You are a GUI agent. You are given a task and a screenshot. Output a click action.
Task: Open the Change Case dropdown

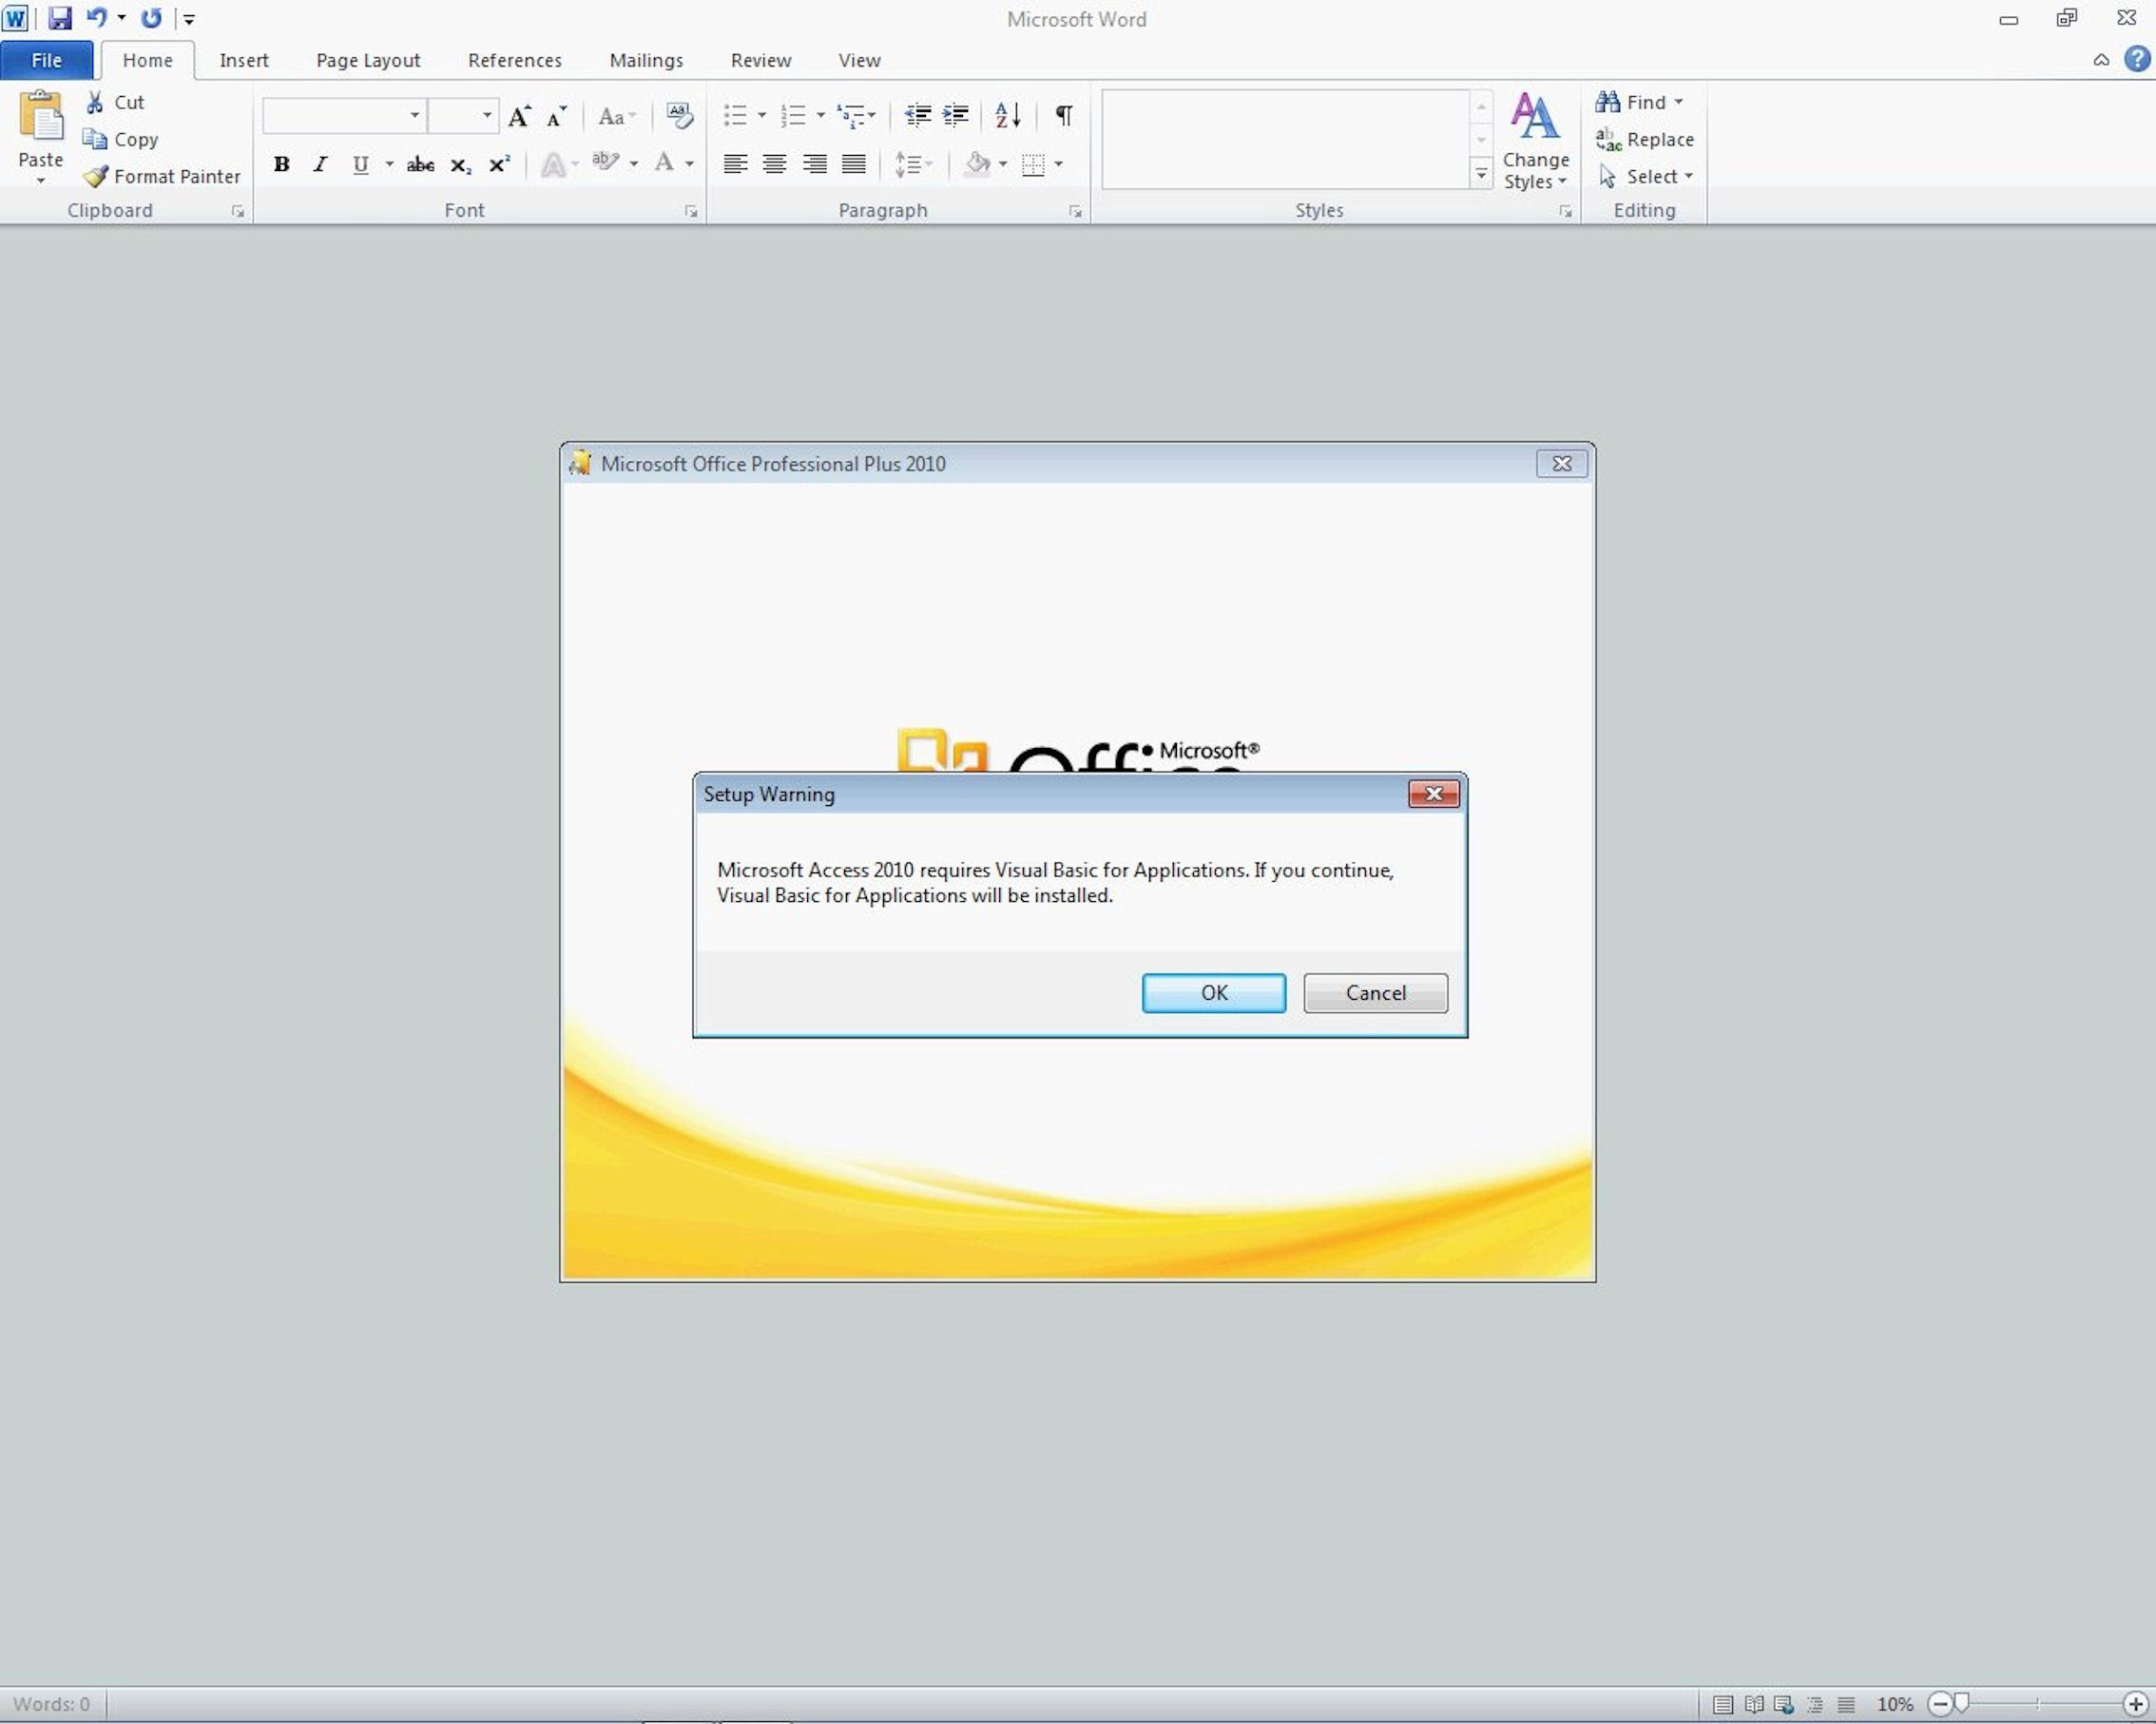616,117
